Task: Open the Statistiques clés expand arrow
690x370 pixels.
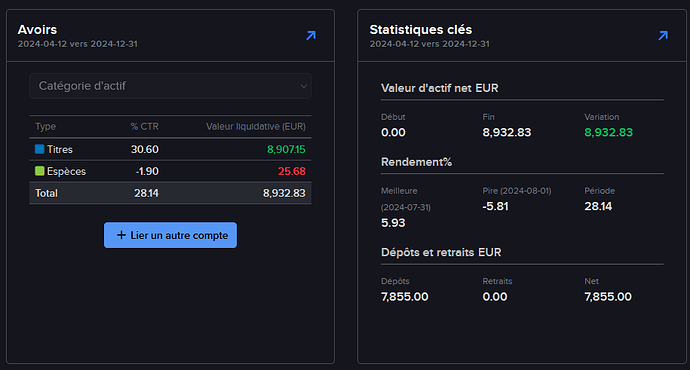Action: pyautogui.click(x=663, y=36)
